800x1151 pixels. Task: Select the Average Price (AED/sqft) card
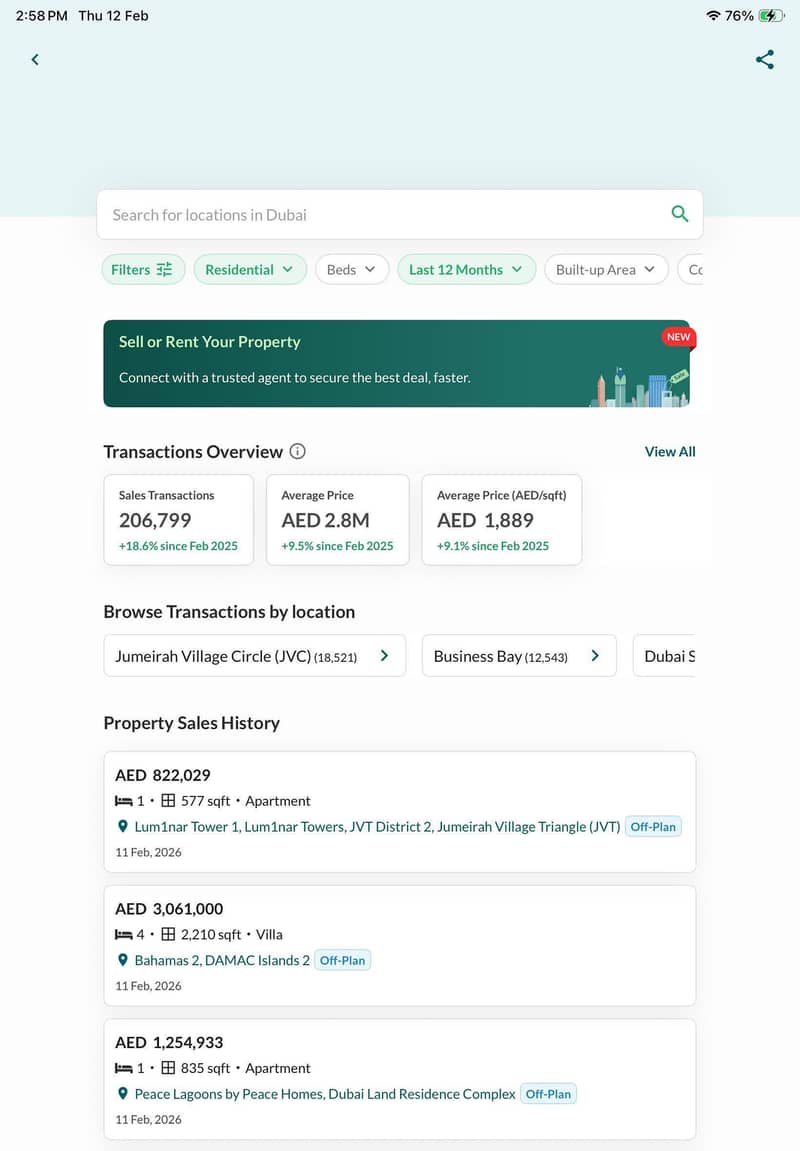(502, 520)
